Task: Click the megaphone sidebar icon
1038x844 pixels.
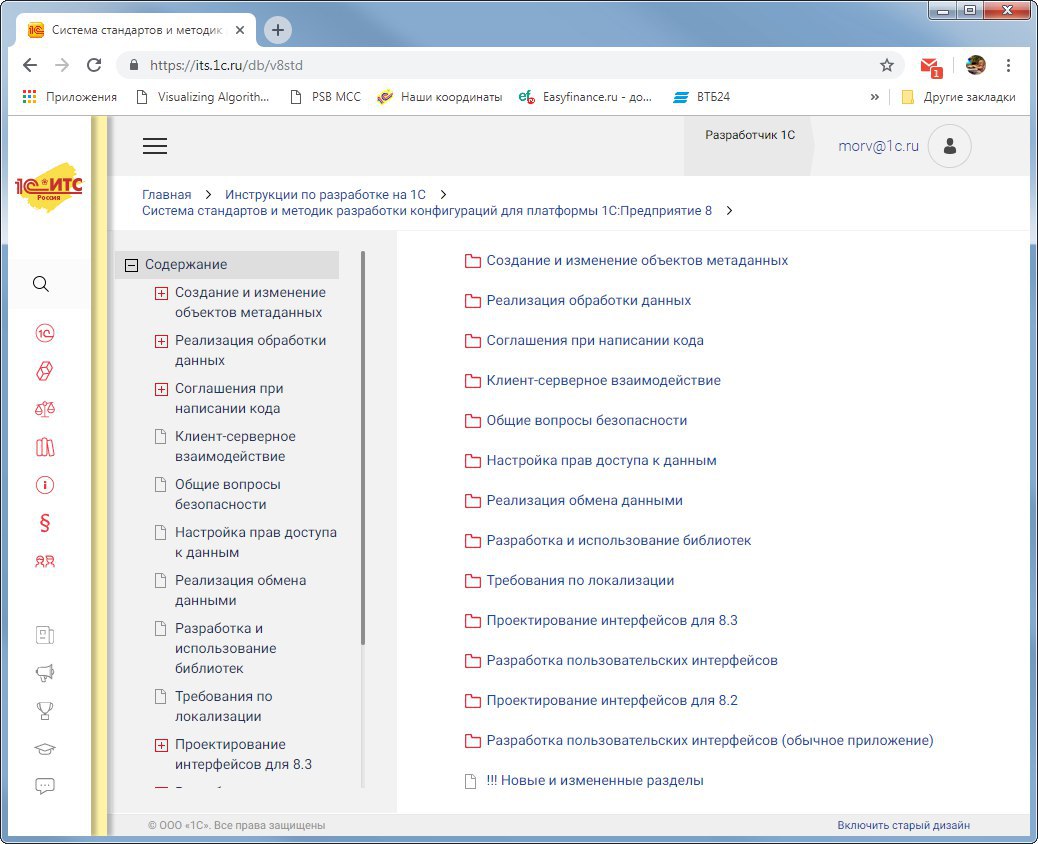Action: (44, 673)
